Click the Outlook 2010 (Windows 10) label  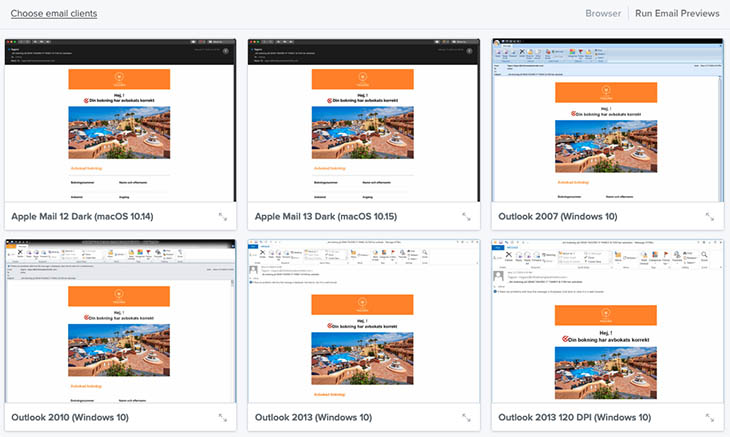tap(70, 417)
